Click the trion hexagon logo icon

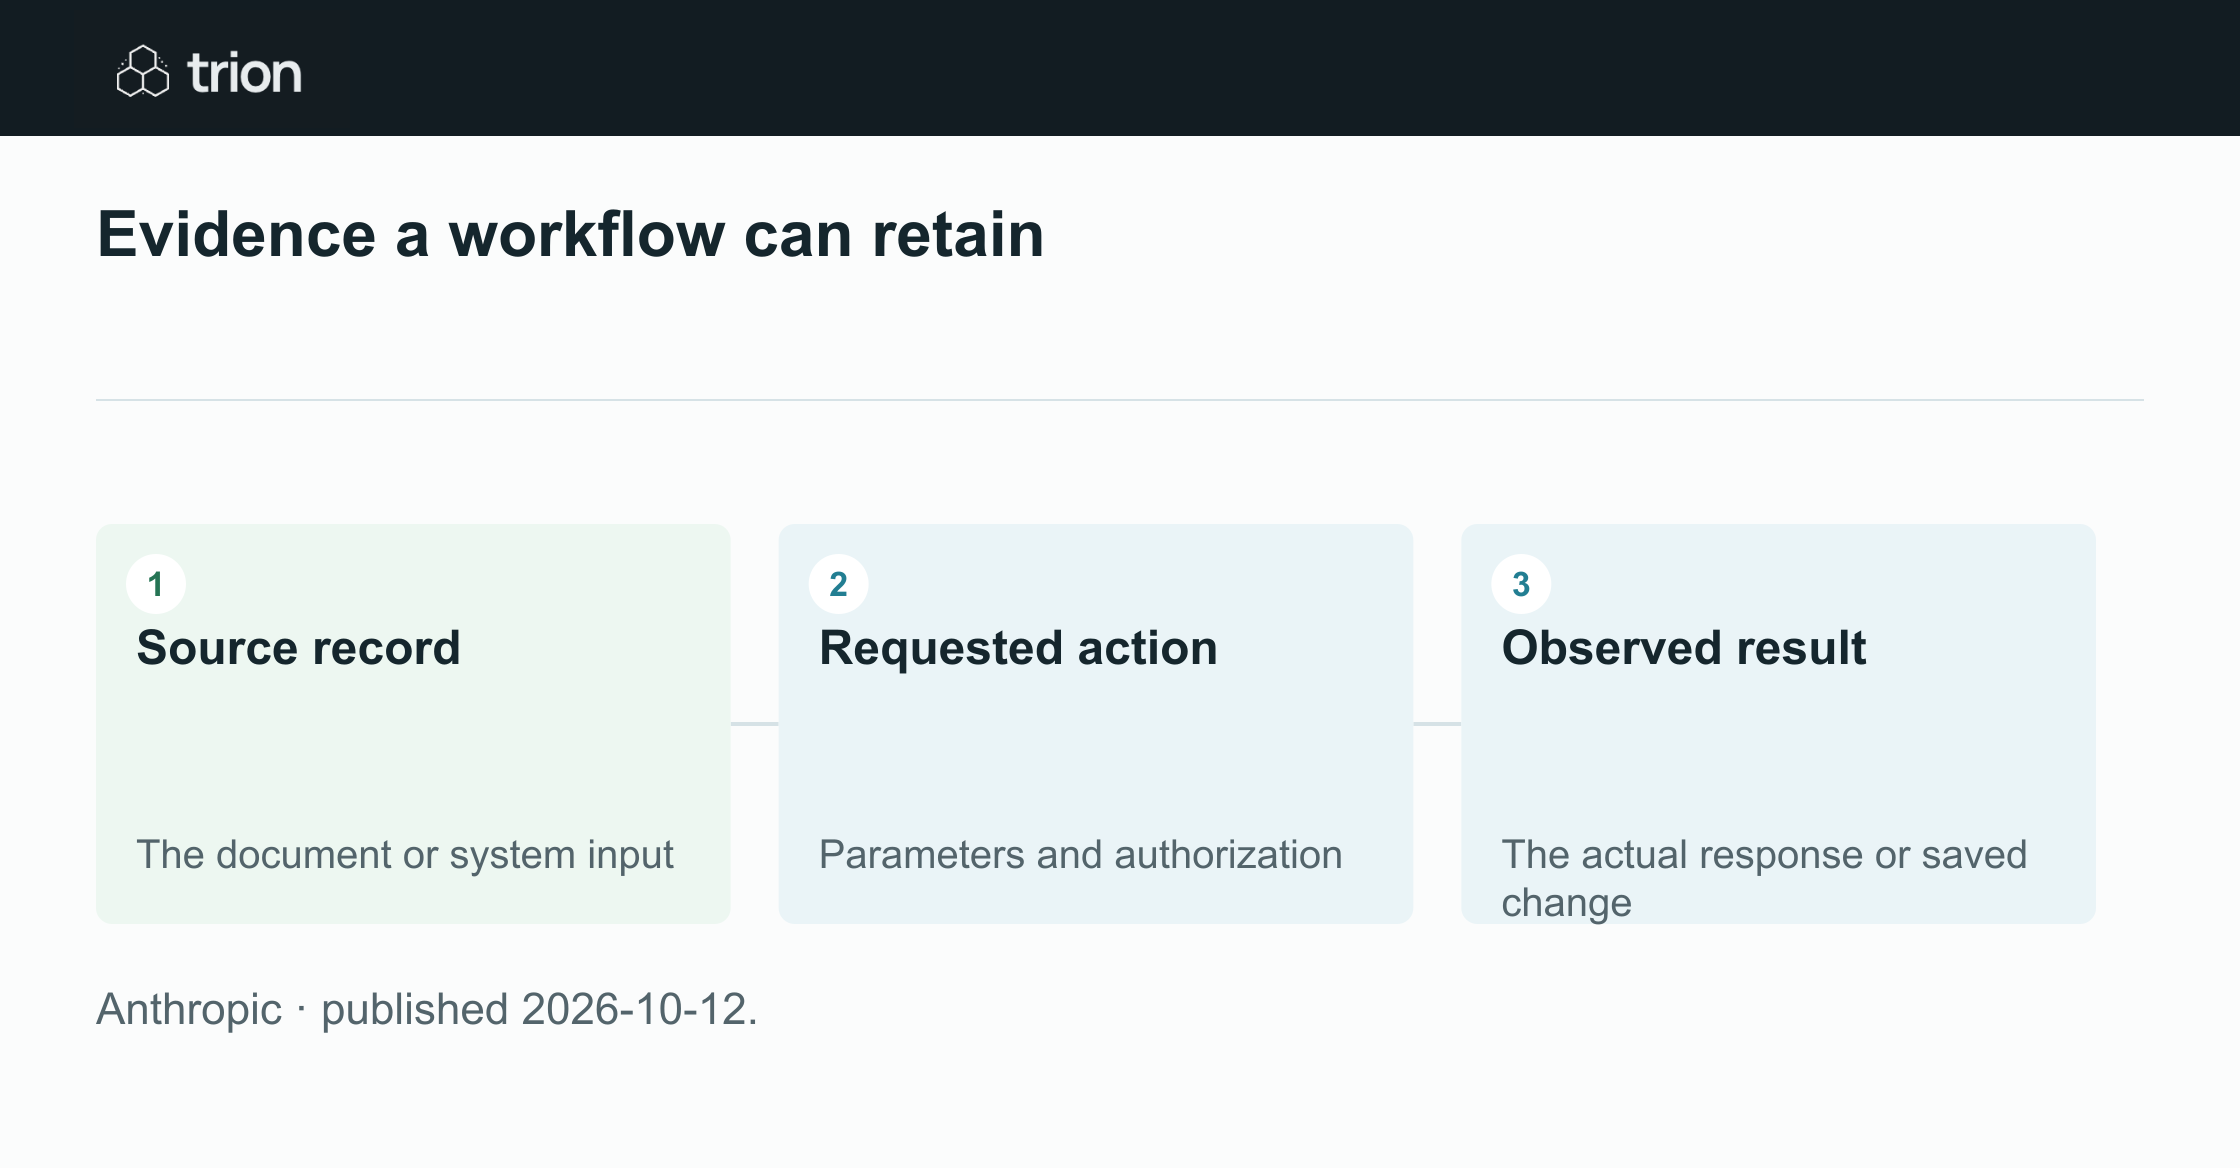(x=143, y=71)
